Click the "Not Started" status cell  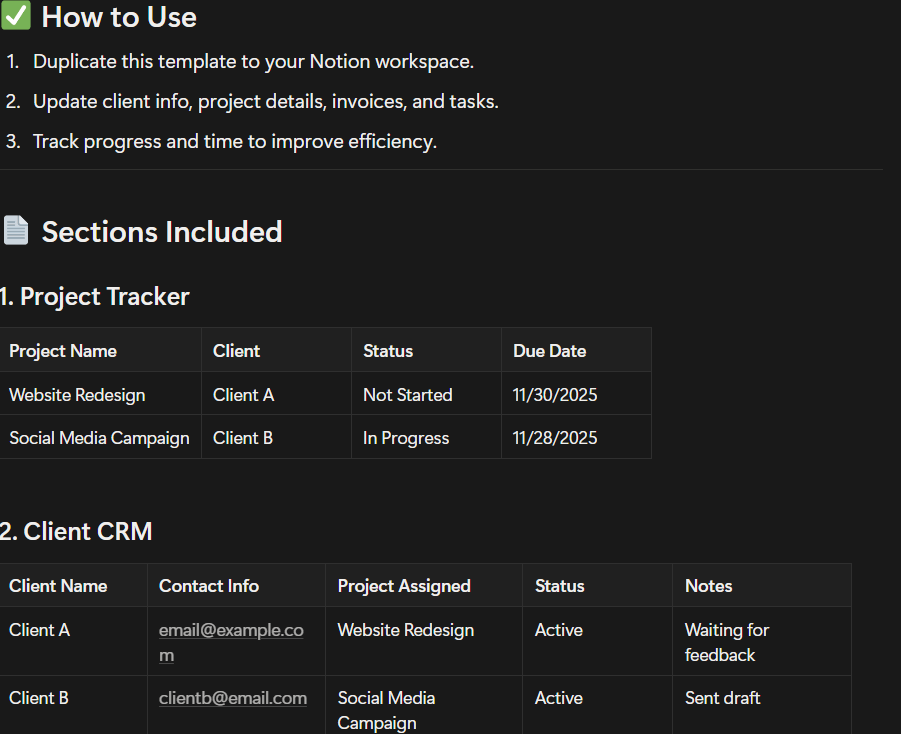tap(426, 394)
